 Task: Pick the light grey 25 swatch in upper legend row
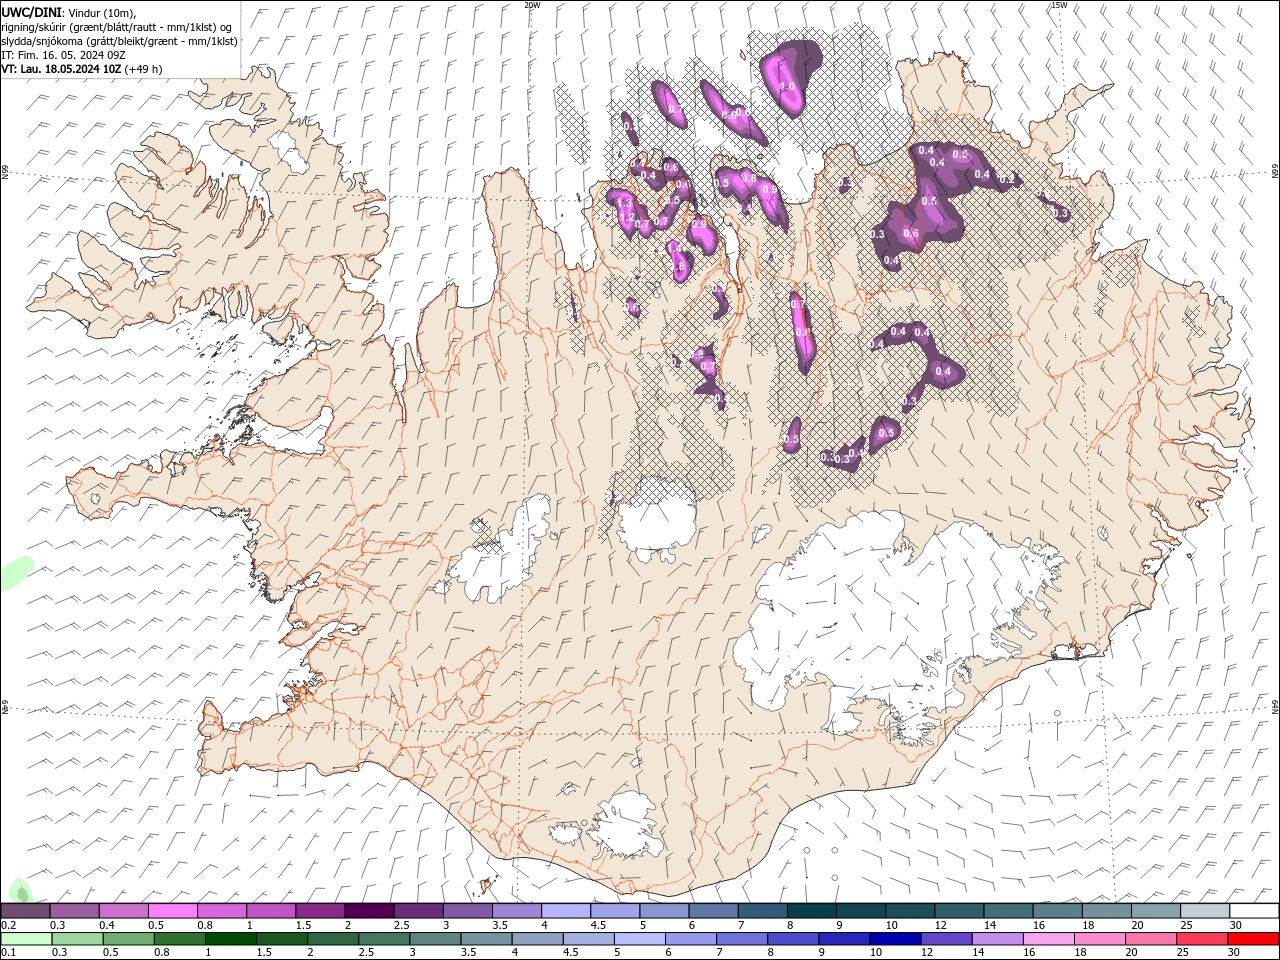tap(1205, 911)
